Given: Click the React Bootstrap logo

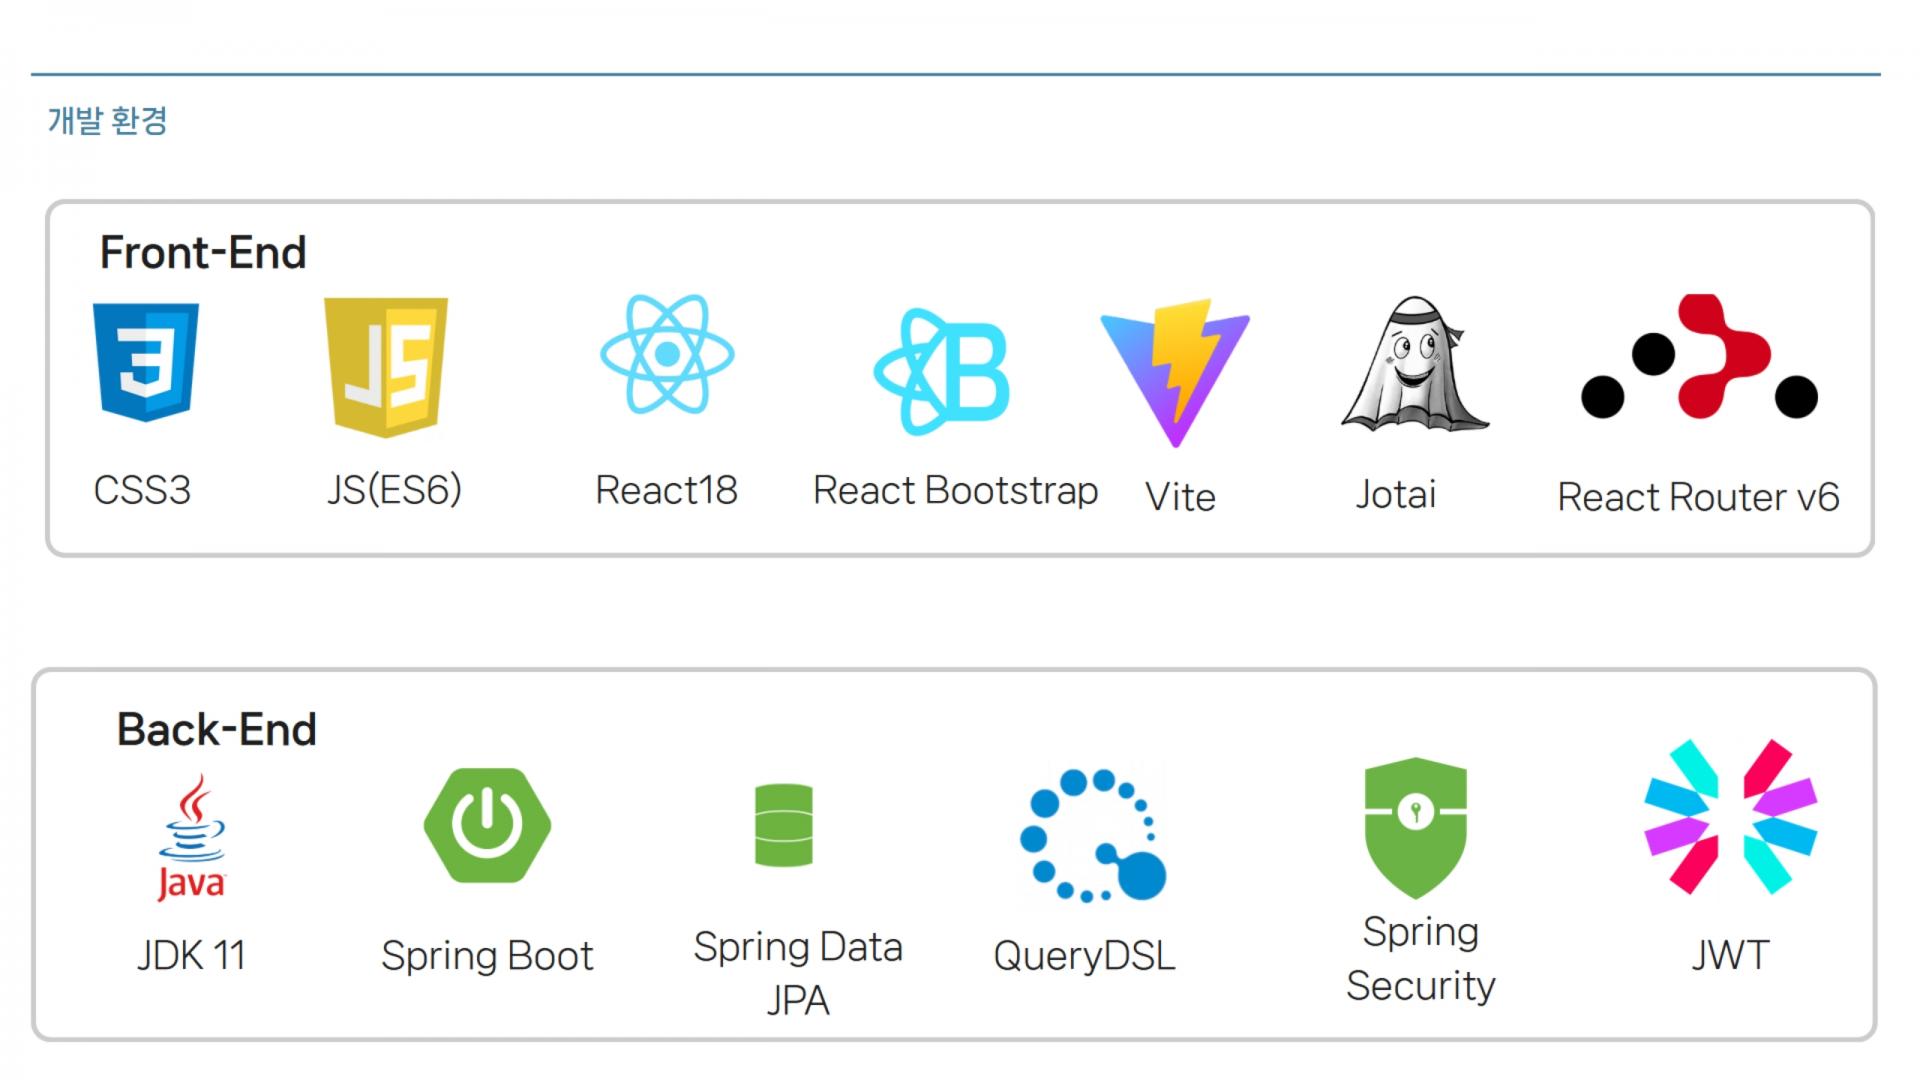Looking at the screenshot, I should pos(942,371).
